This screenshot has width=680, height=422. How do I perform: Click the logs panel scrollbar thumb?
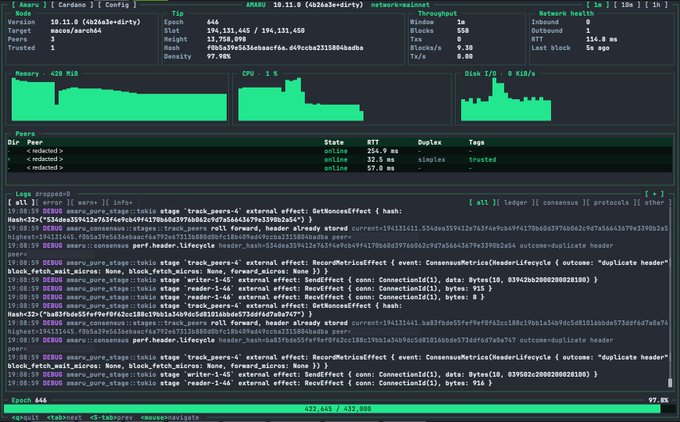(670, 383)
